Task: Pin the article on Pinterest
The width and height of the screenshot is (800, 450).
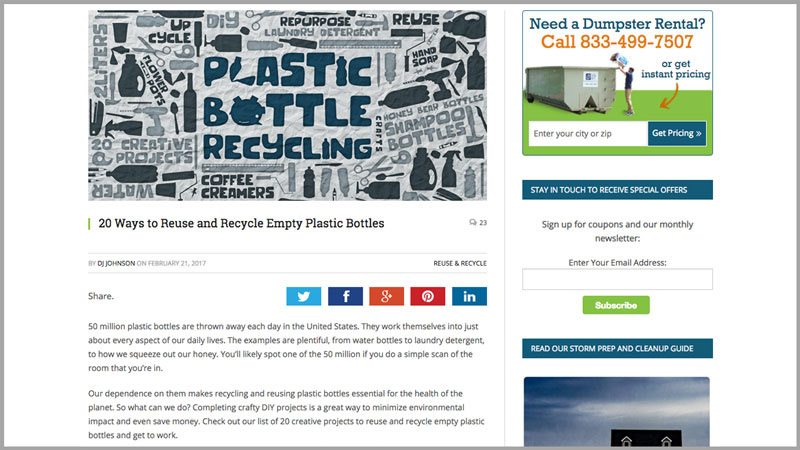Action: [428, 296]
